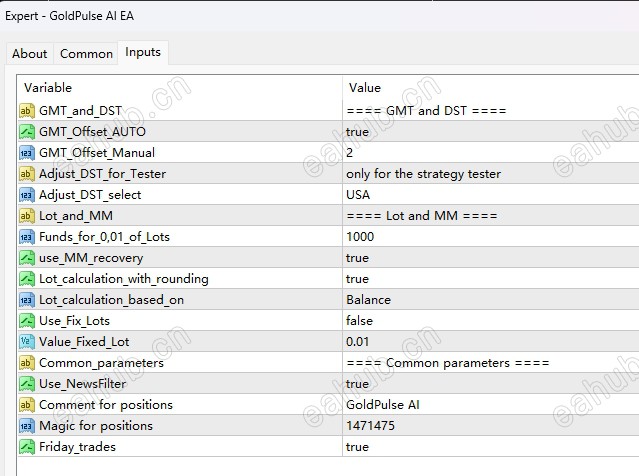Screen dimensions: 639x476
Task: Open the Use_Fix_Lots false value dropdown
Action: 491,321
